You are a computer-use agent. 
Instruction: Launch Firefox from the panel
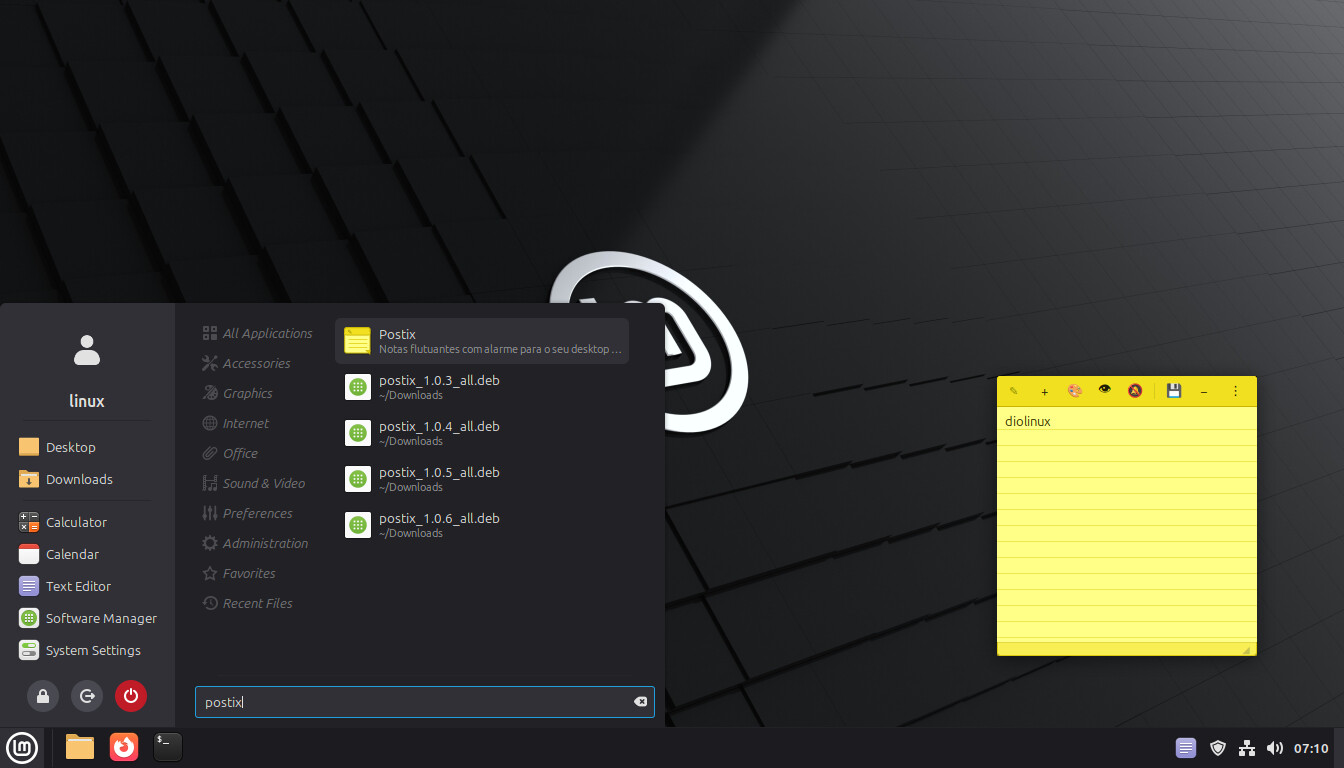124,747
